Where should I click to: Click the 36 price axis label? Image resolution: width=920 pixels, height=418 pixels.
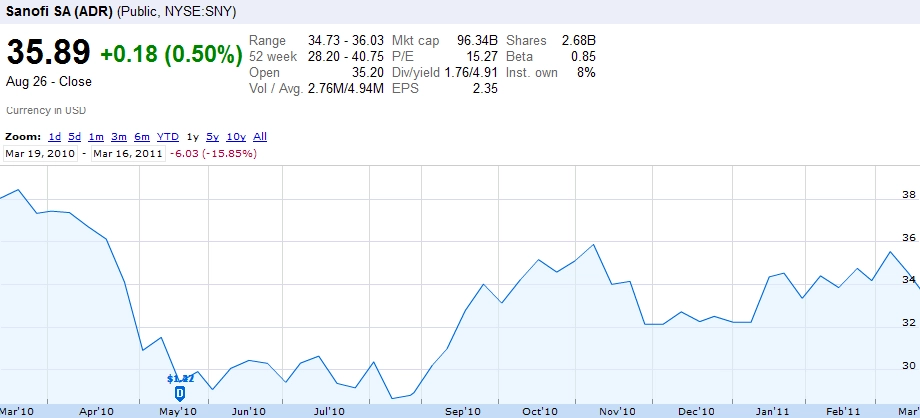click(x=909, y=238)
